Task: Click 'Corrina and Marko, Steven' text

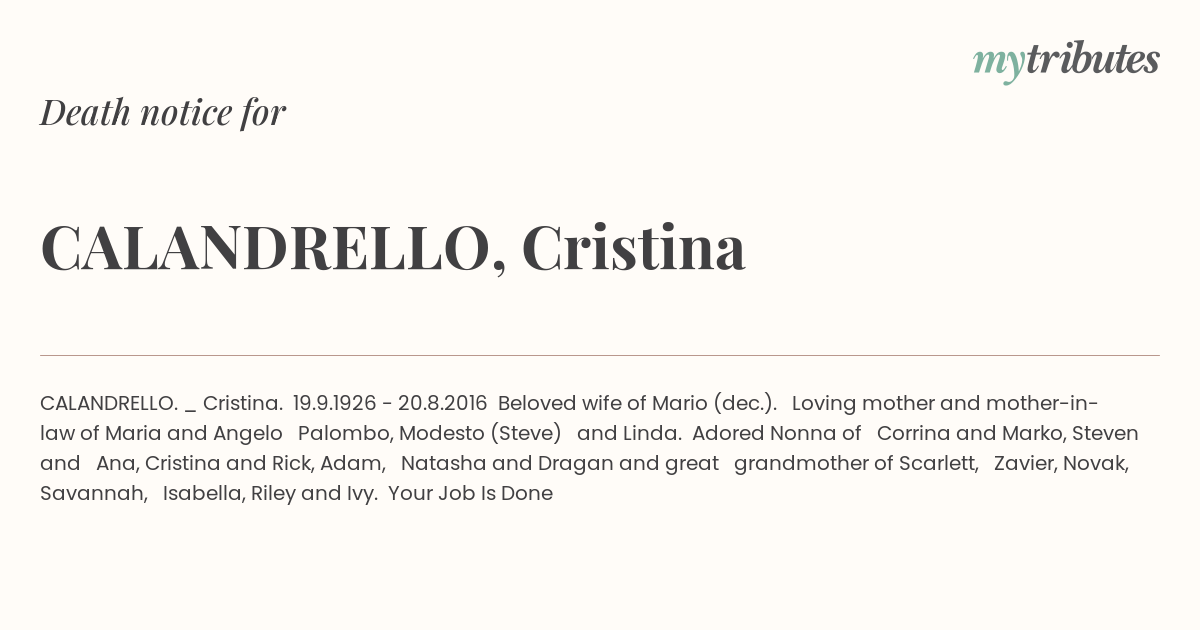Action: tap(1008, 433)
